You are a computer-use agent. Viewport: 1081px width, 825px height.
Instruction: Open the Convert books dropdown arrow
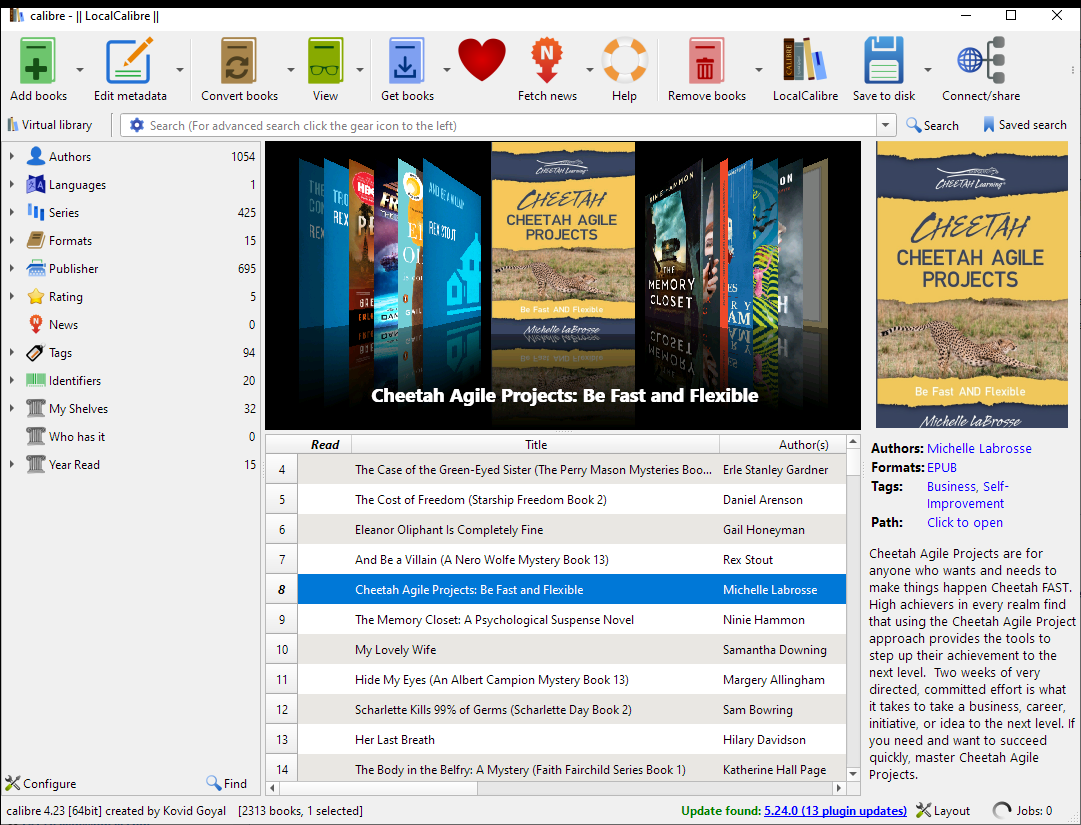point(290,70)
